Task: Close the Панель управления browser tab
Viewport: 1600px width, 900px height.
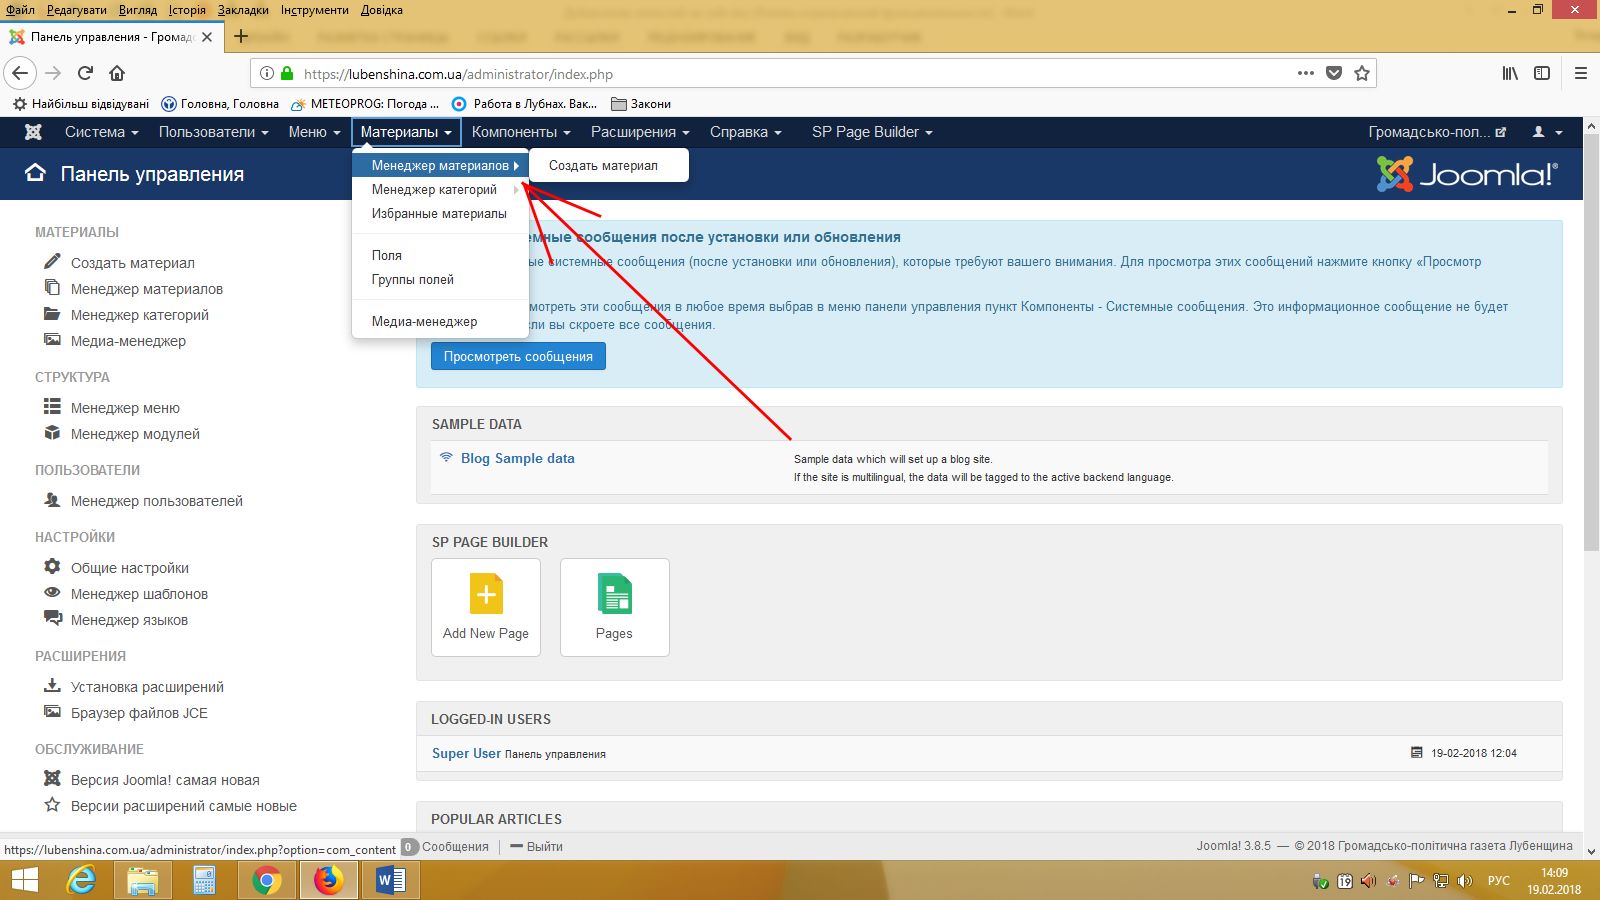Action: point(207,37)
